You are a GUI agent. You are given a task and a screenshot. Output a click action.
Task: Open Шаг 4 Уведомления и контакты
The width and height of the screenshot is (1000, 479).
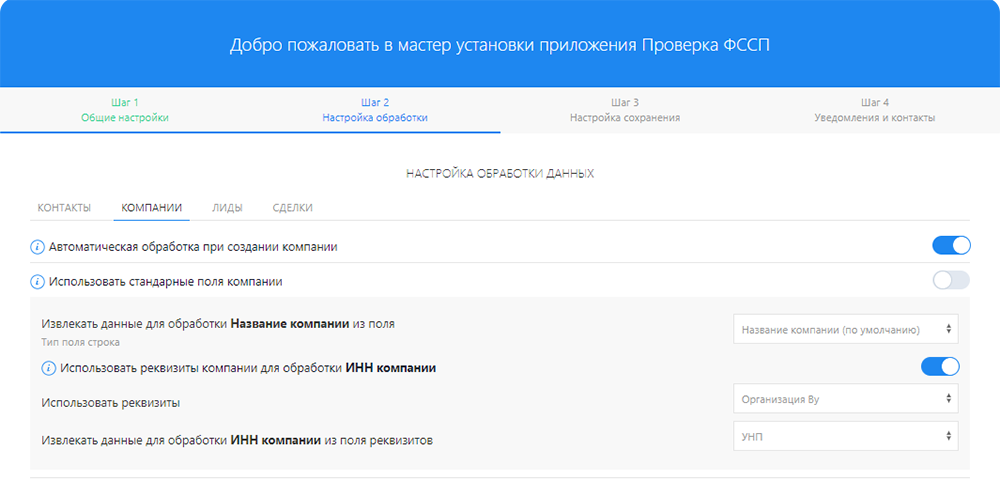point(875,110)
